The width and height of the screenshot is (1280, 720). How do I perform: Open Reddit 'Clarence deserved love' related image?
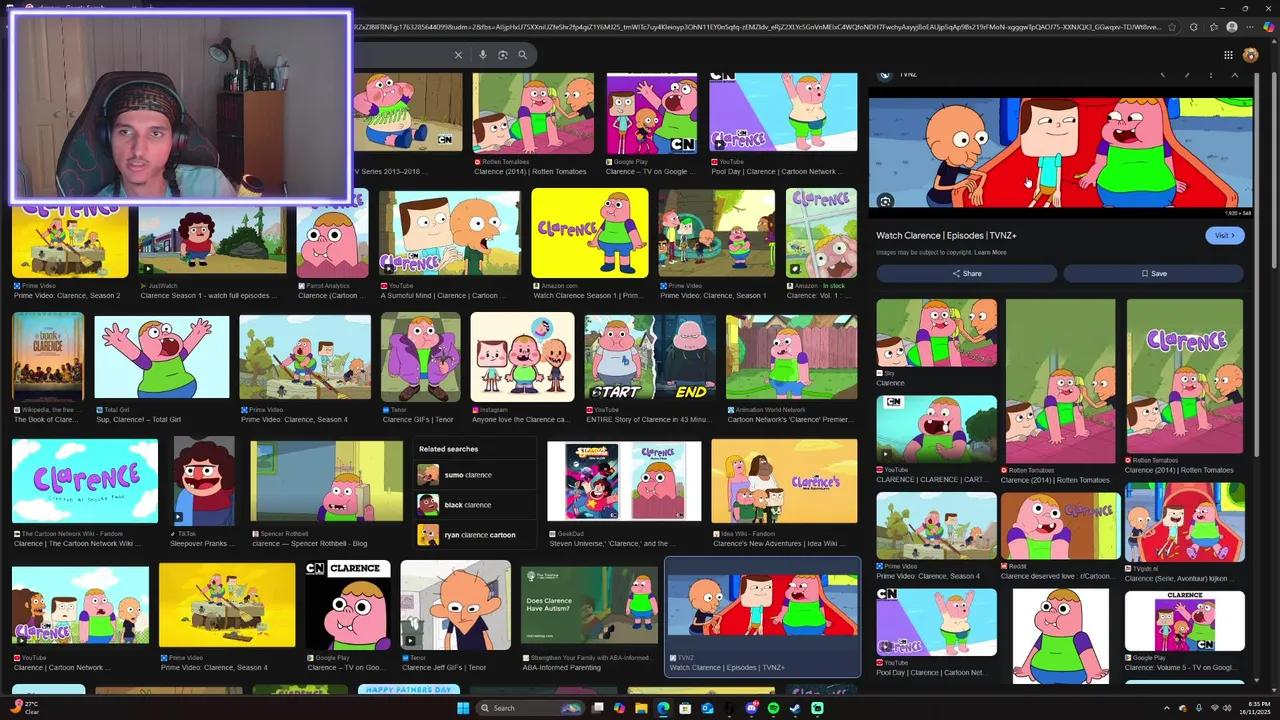1061,526
